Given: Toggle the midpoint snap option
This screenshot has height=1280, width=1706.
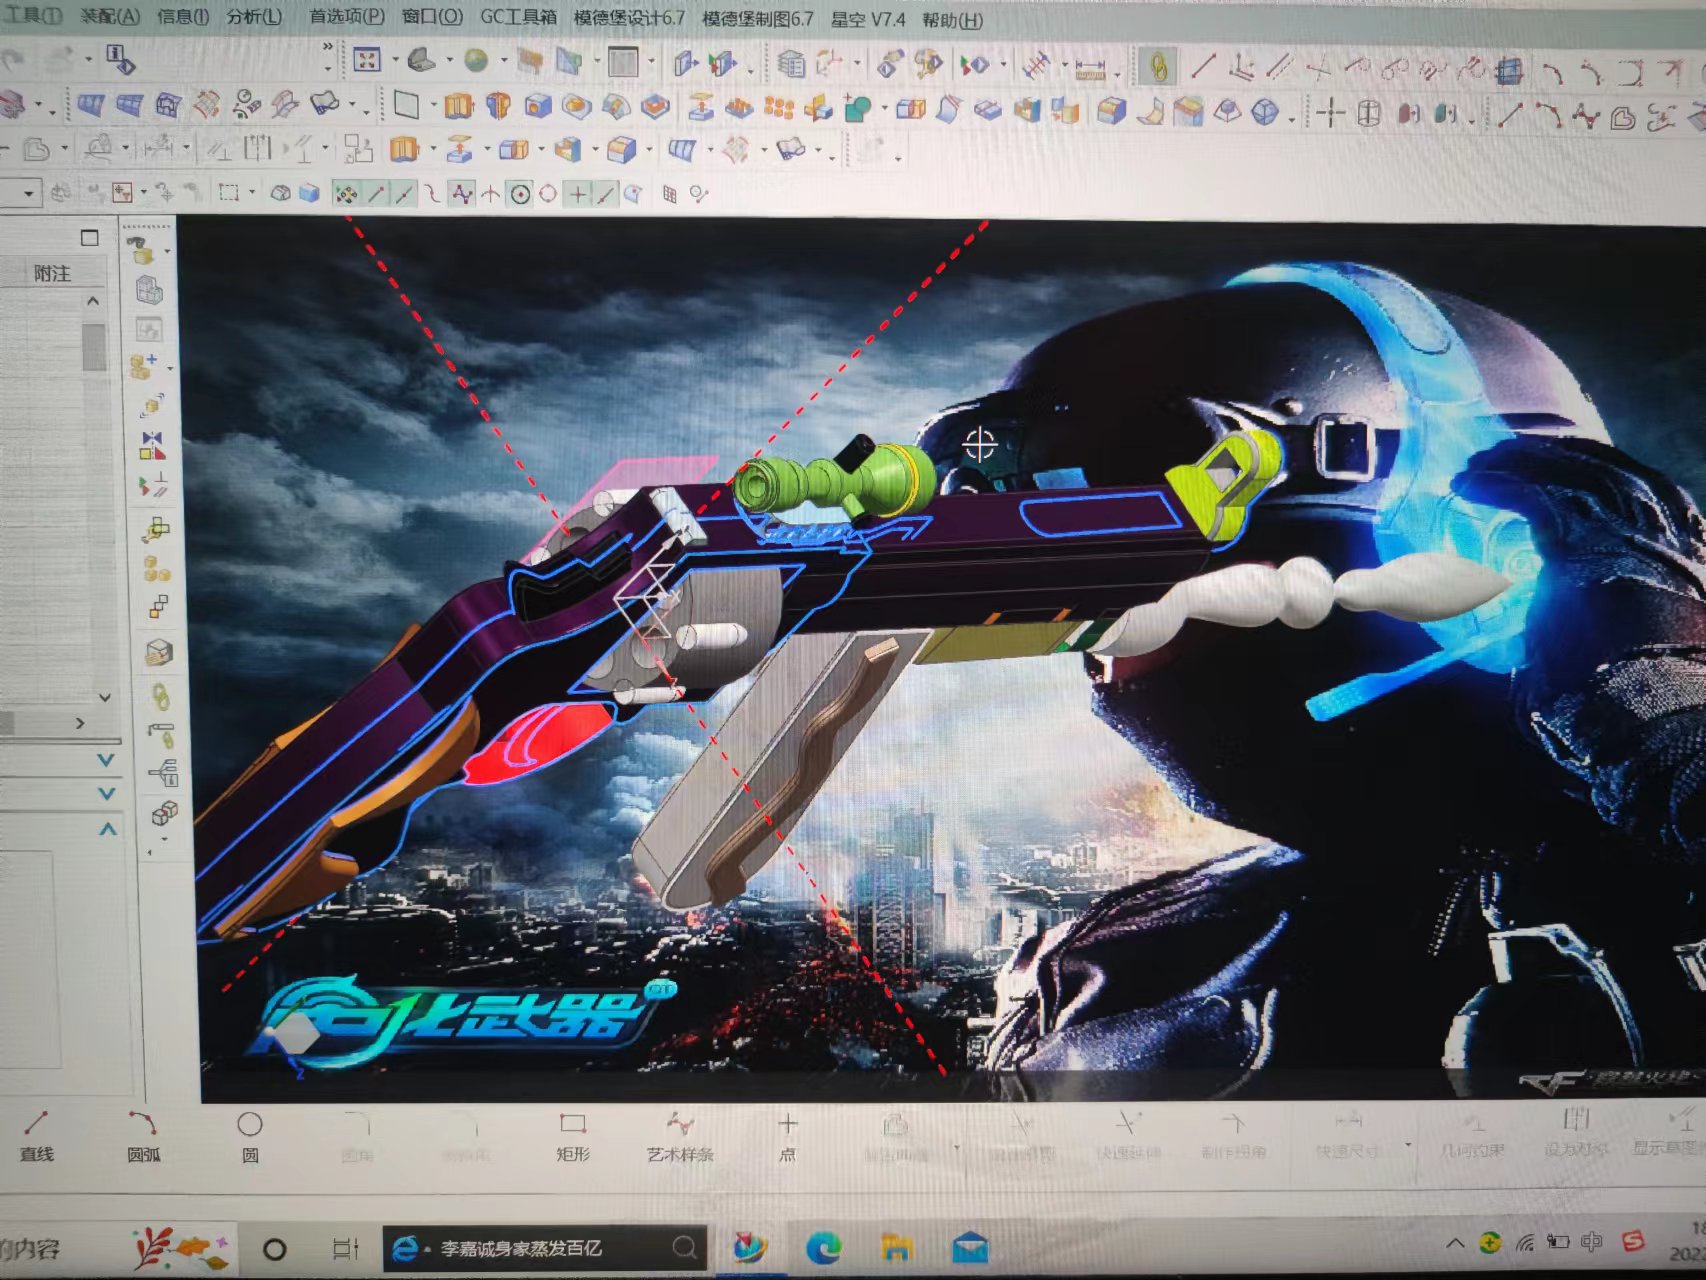Looking at the screenshot, I should [x=404, y=194].
